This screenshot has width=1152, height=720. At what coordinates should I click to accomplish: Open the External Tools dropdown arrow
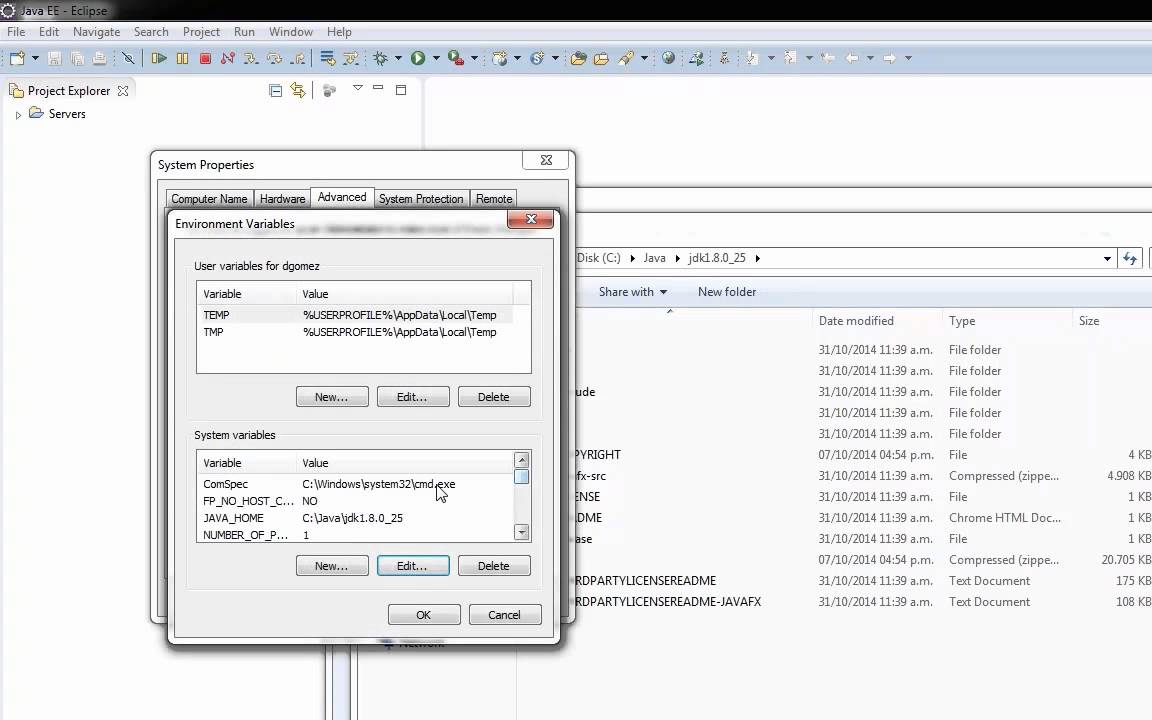[474, 58]
